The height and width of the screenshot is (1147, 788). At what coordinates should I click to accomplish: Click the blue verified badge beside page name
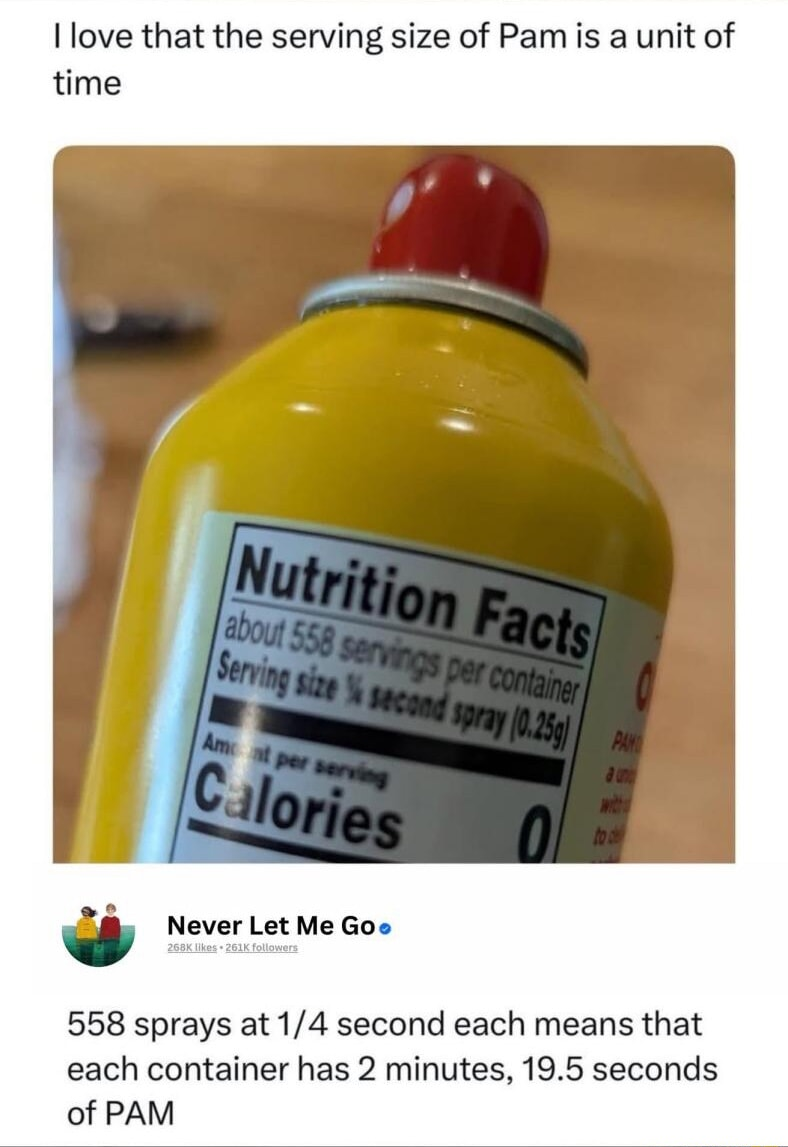(386, 928)
